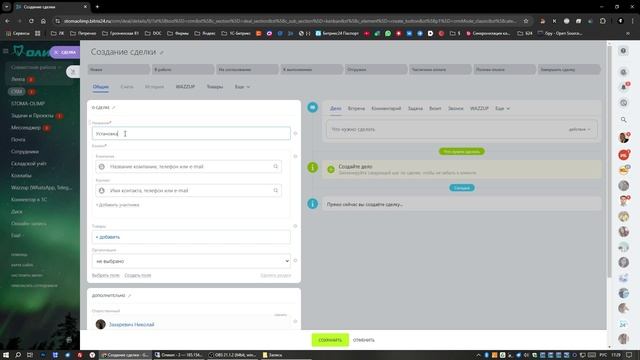640x360 pixels.
Task: Click gear icon beside Товары field
Action: click(295, 226)
